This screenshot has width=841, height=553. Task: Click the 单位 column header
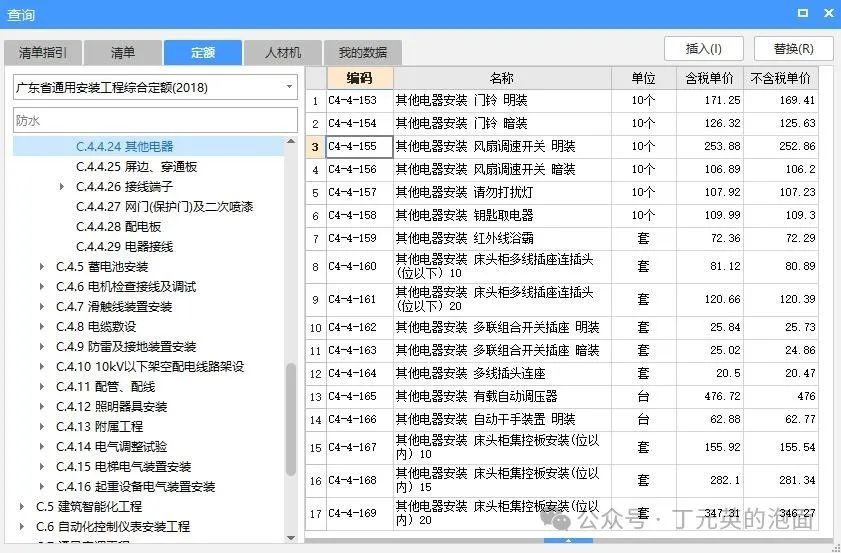click(x=644, y=78)
